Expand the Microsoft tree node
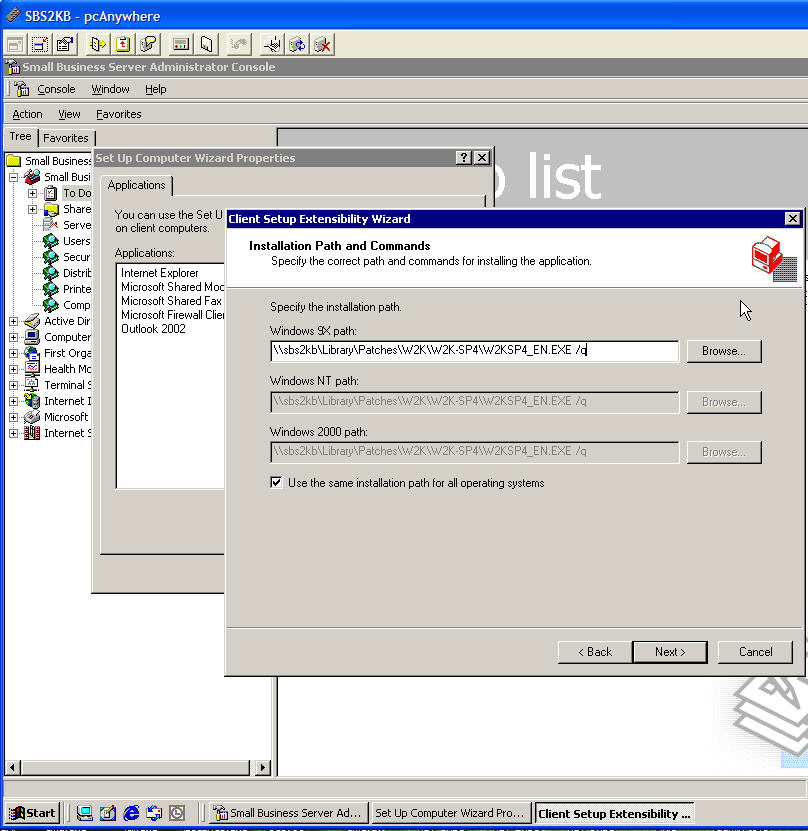The width and height of the screenshot is (808, 831). coord(14,417)
